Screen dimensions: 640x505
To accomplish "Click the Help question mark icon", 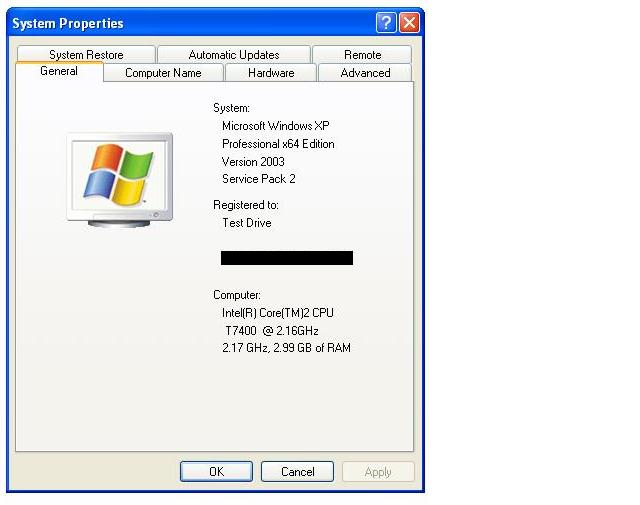I will [386, 22].
